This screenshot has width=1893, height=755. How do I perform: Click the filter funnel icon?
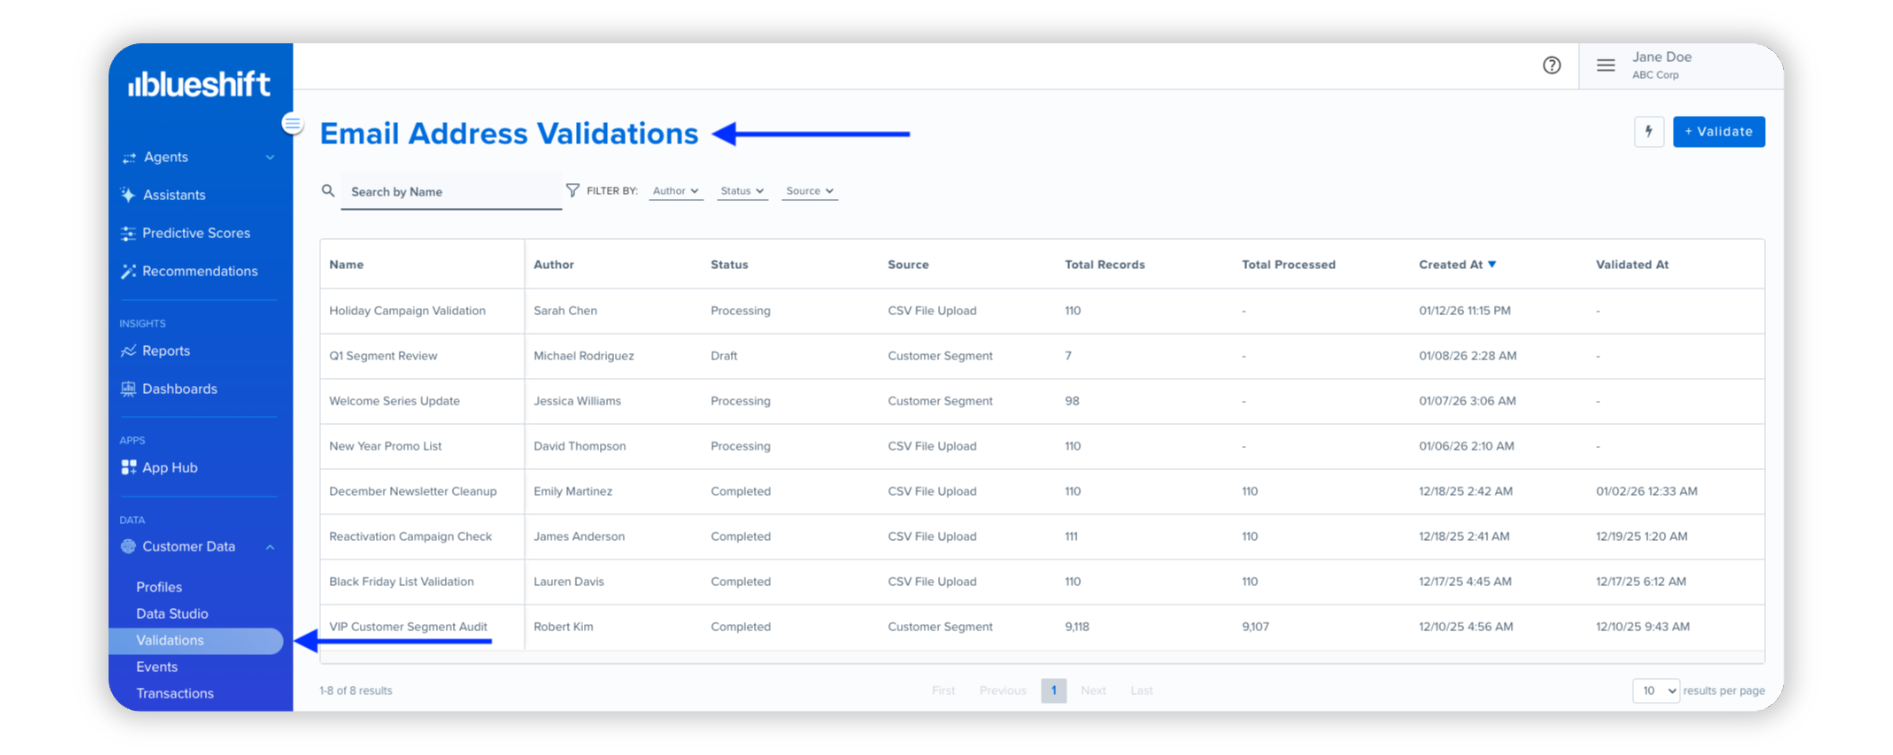click(x=572, y=190)
